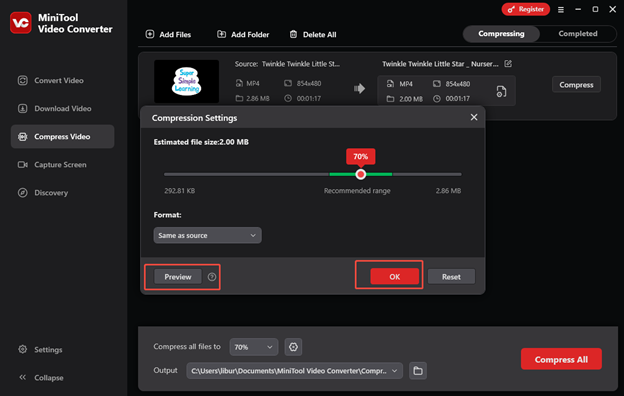The height and width of the screenshot is (396, 624).
Task: Open the Format dropdown Same as source
Action: [207, 235]
